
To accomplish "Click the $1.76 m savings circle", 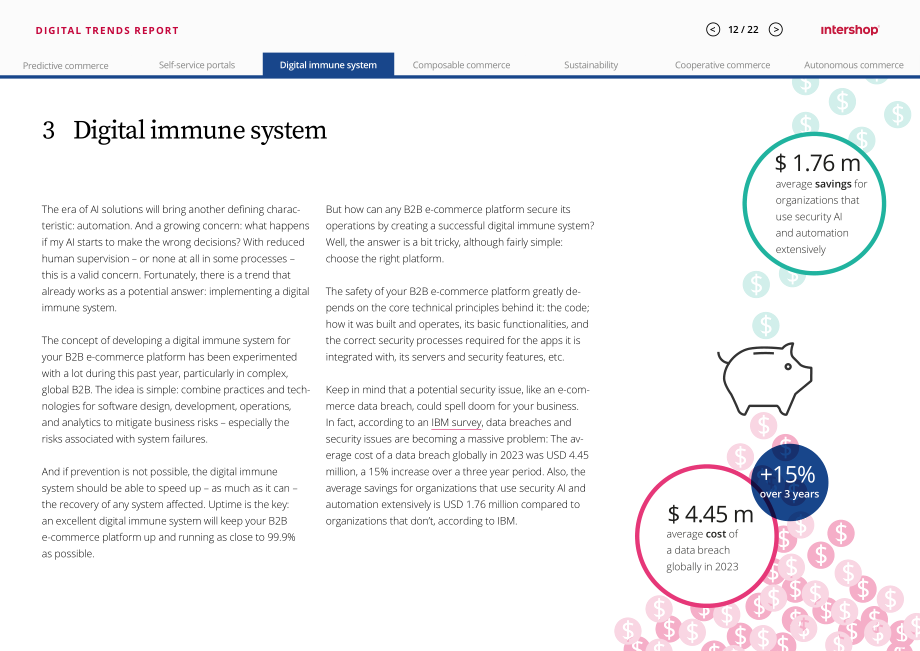I will [814, 203].
